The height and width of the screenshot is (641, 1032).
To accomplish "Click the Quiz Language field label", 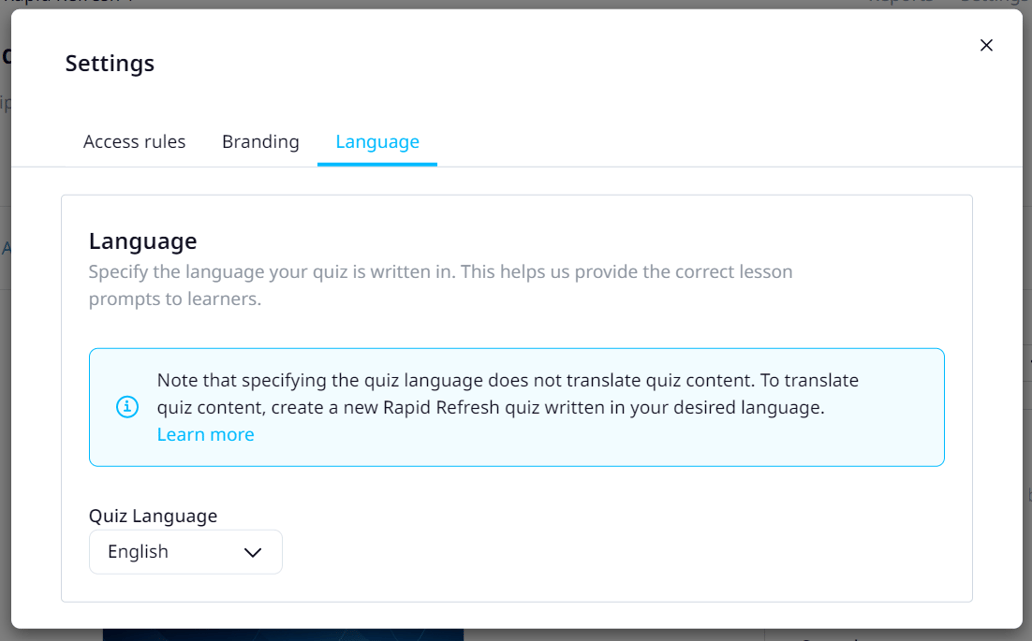I will point(152,515).
